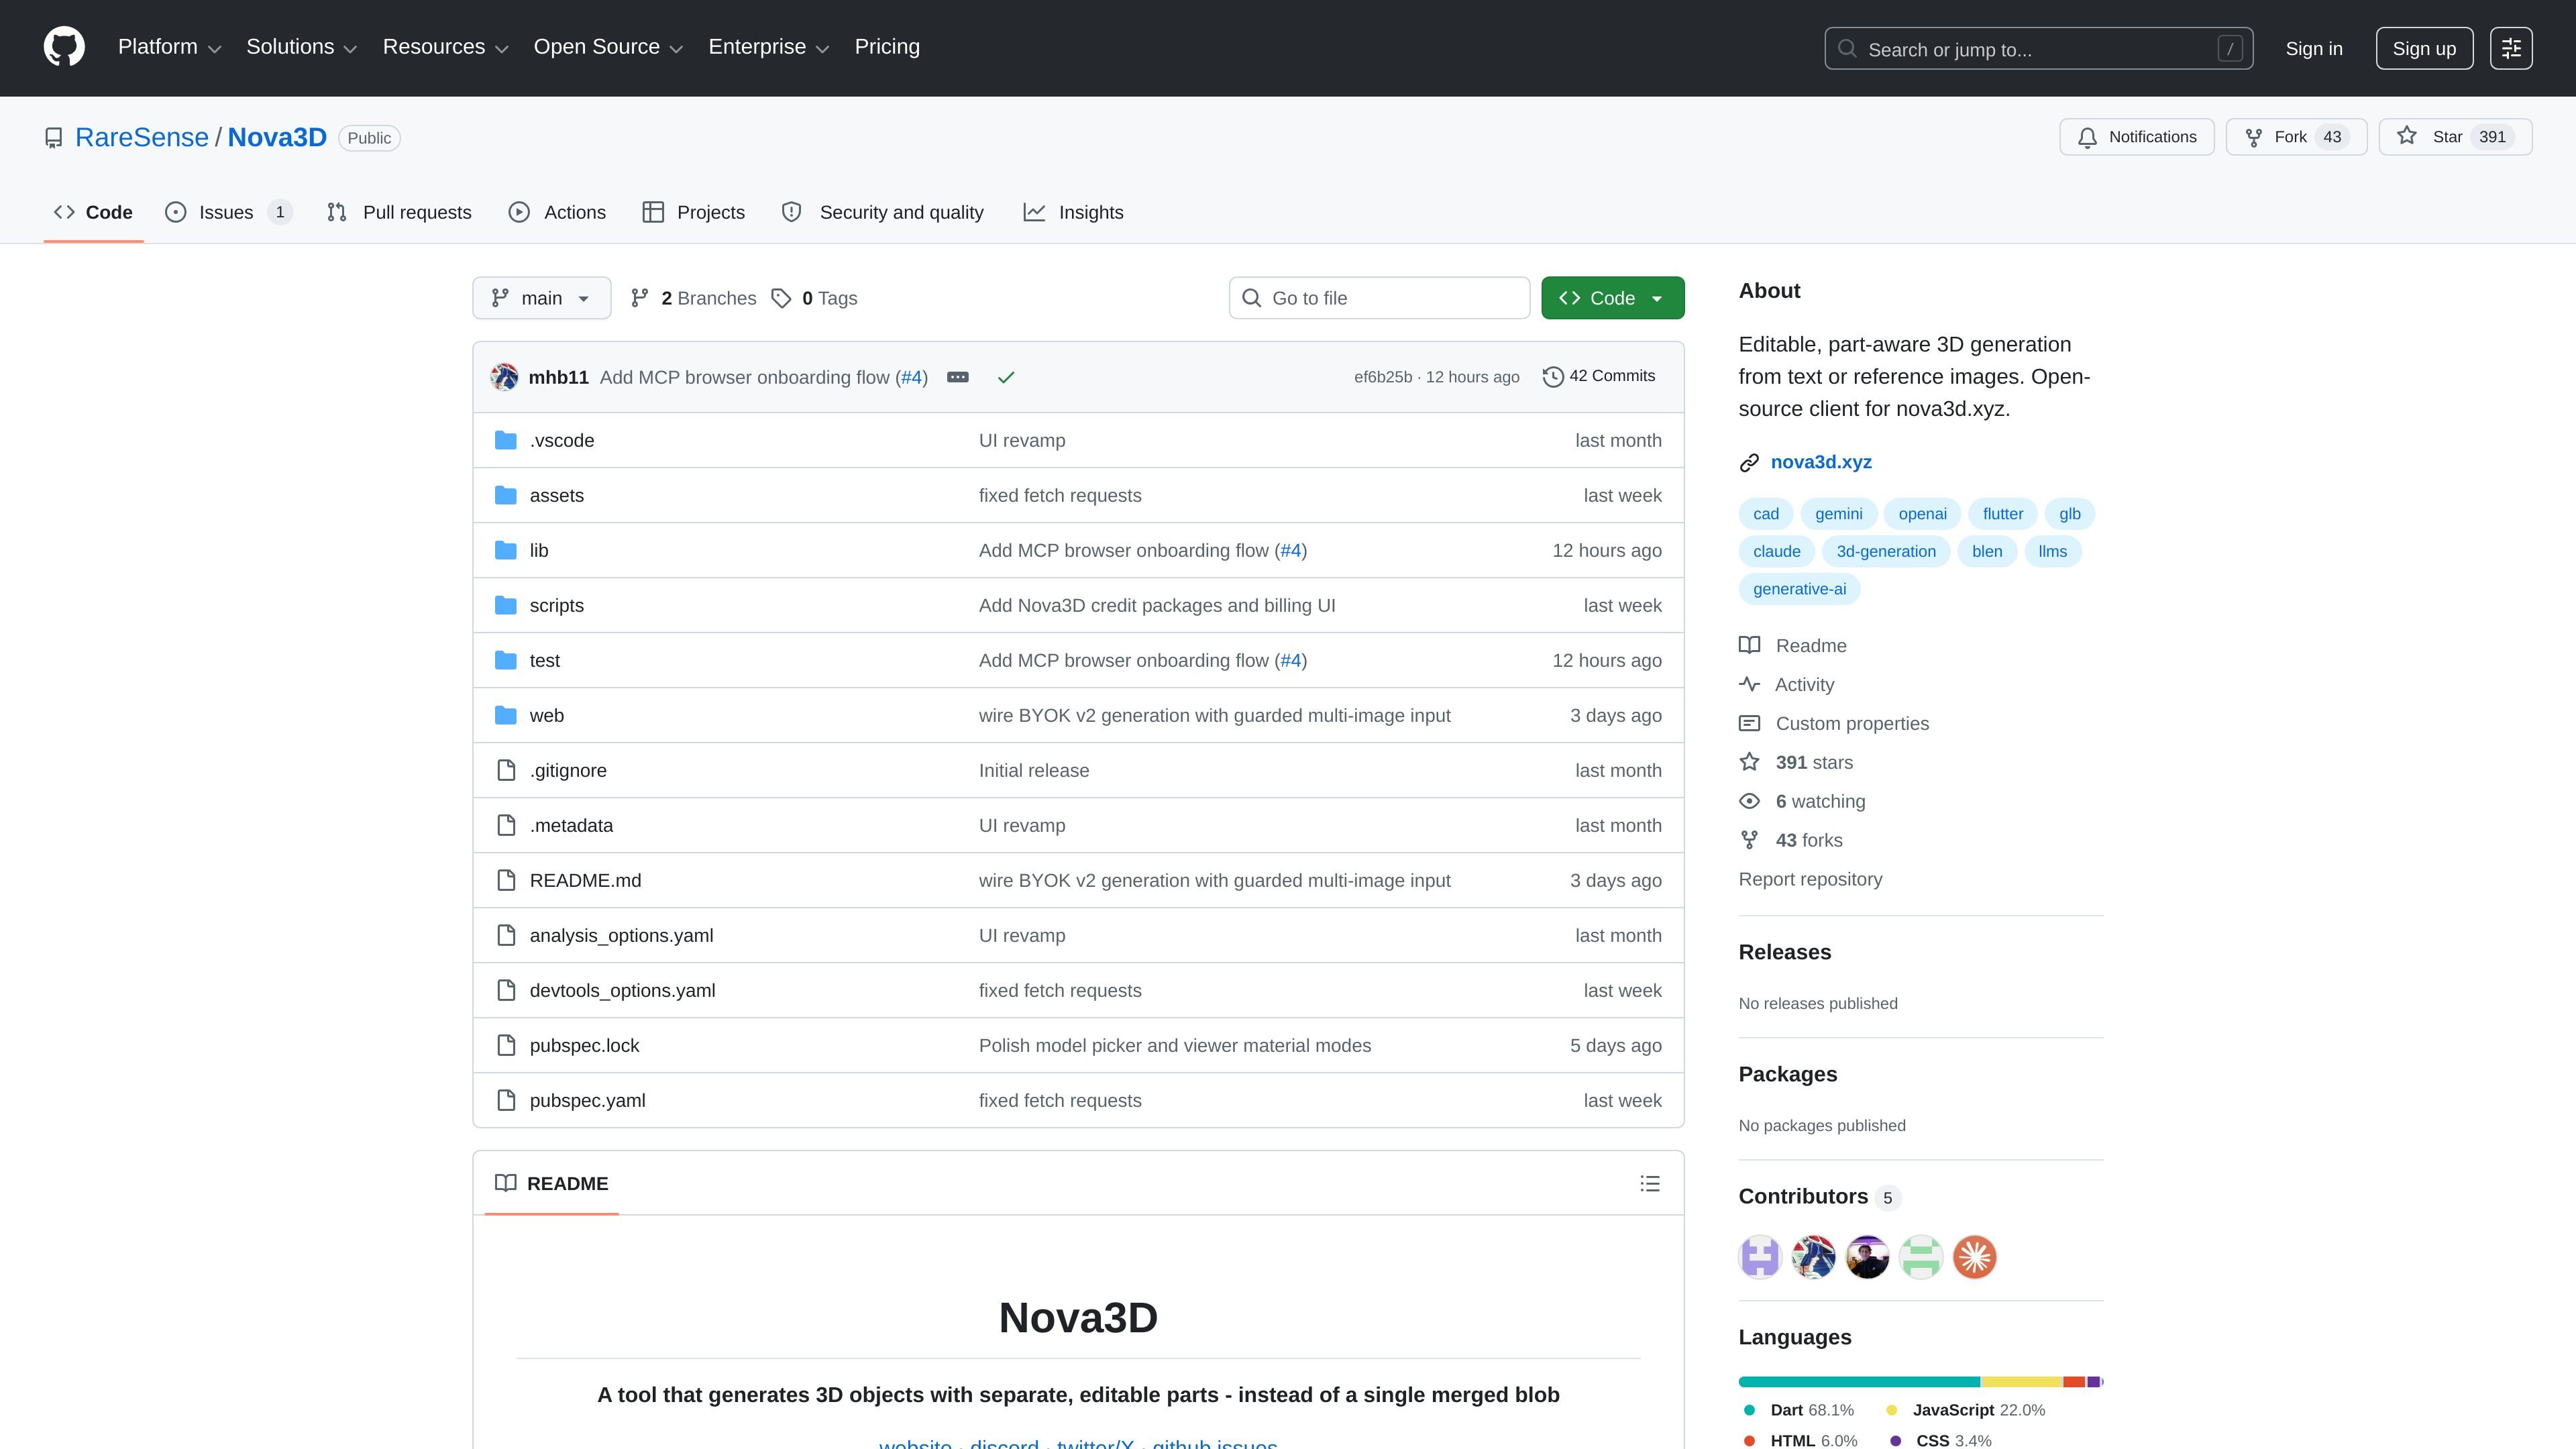Click the Go to file input
Screen dimensions: 2576x1449
pyautogui.click(x=1379, y=298)
